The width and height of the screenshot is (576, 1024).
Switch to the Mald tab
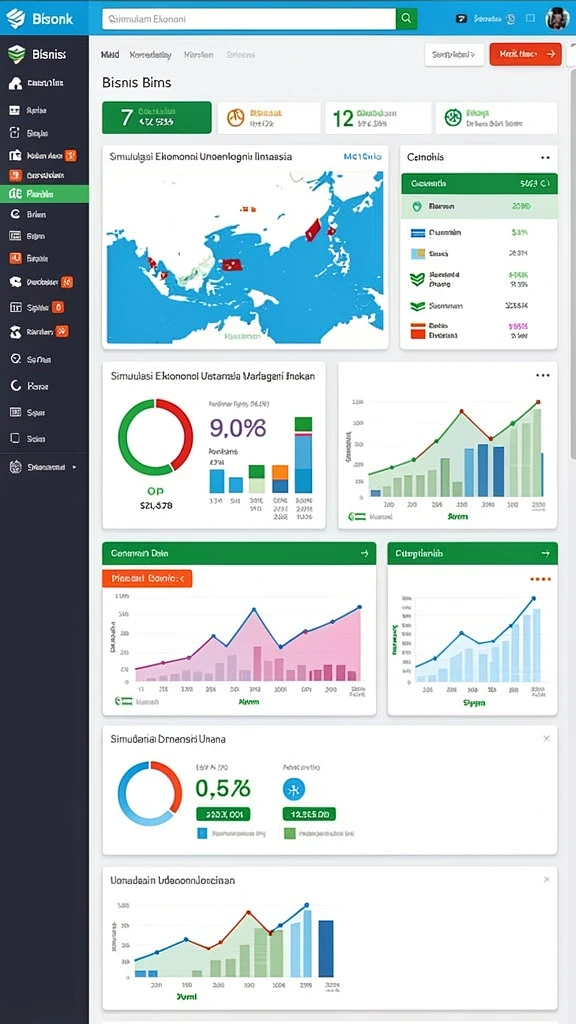tap(110, 55)
